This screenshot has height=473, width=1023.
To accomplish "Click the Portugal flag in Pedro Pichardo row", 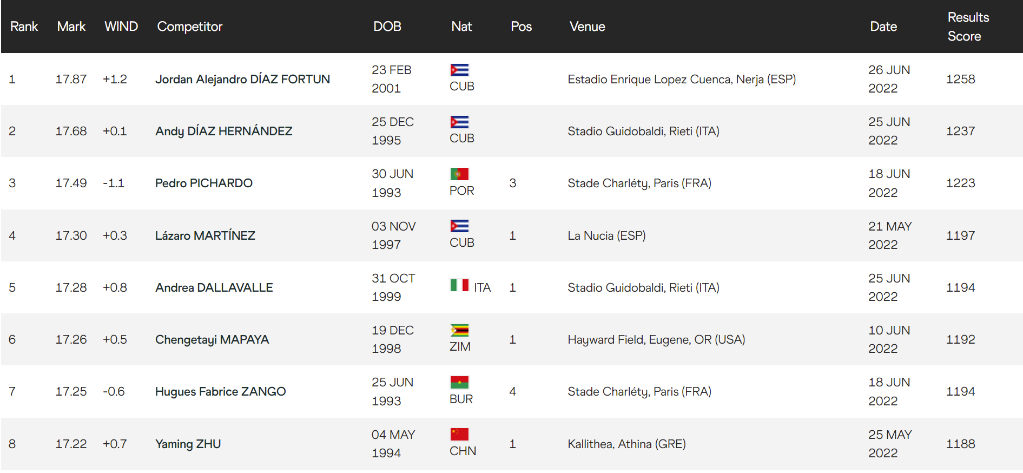I will 460,174.
